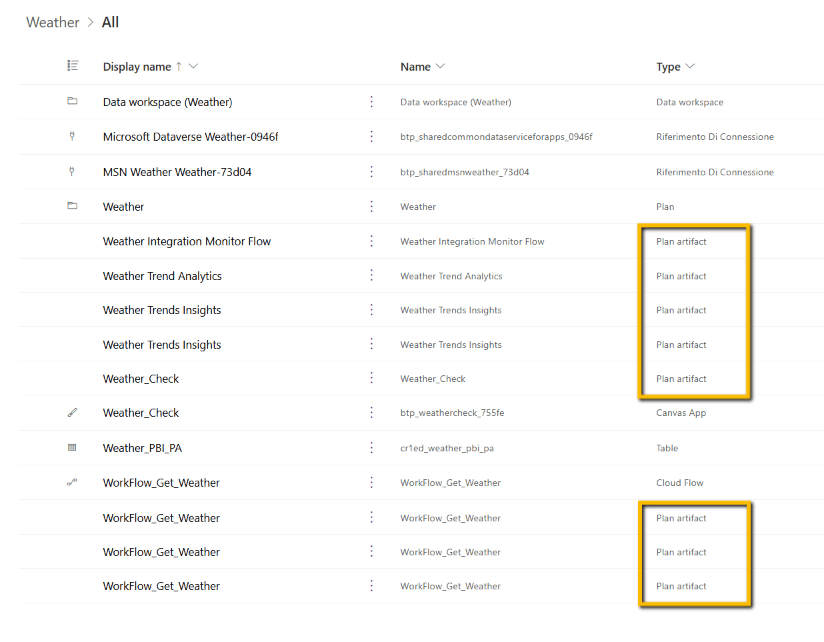Click the table icon beside Weather_PBI_PA
Screen dimensions: 824x642
pyautogui.click(x=72, y=448)
